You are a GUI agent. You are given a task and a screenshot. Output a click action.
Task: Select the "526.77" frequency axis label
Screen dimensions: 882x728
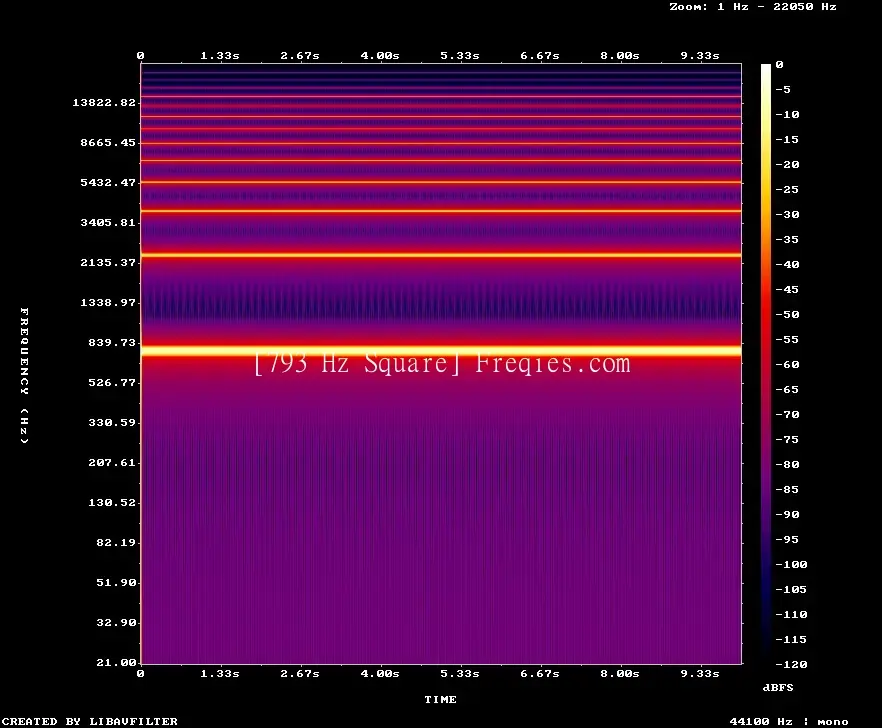click(x=112, y=383)
